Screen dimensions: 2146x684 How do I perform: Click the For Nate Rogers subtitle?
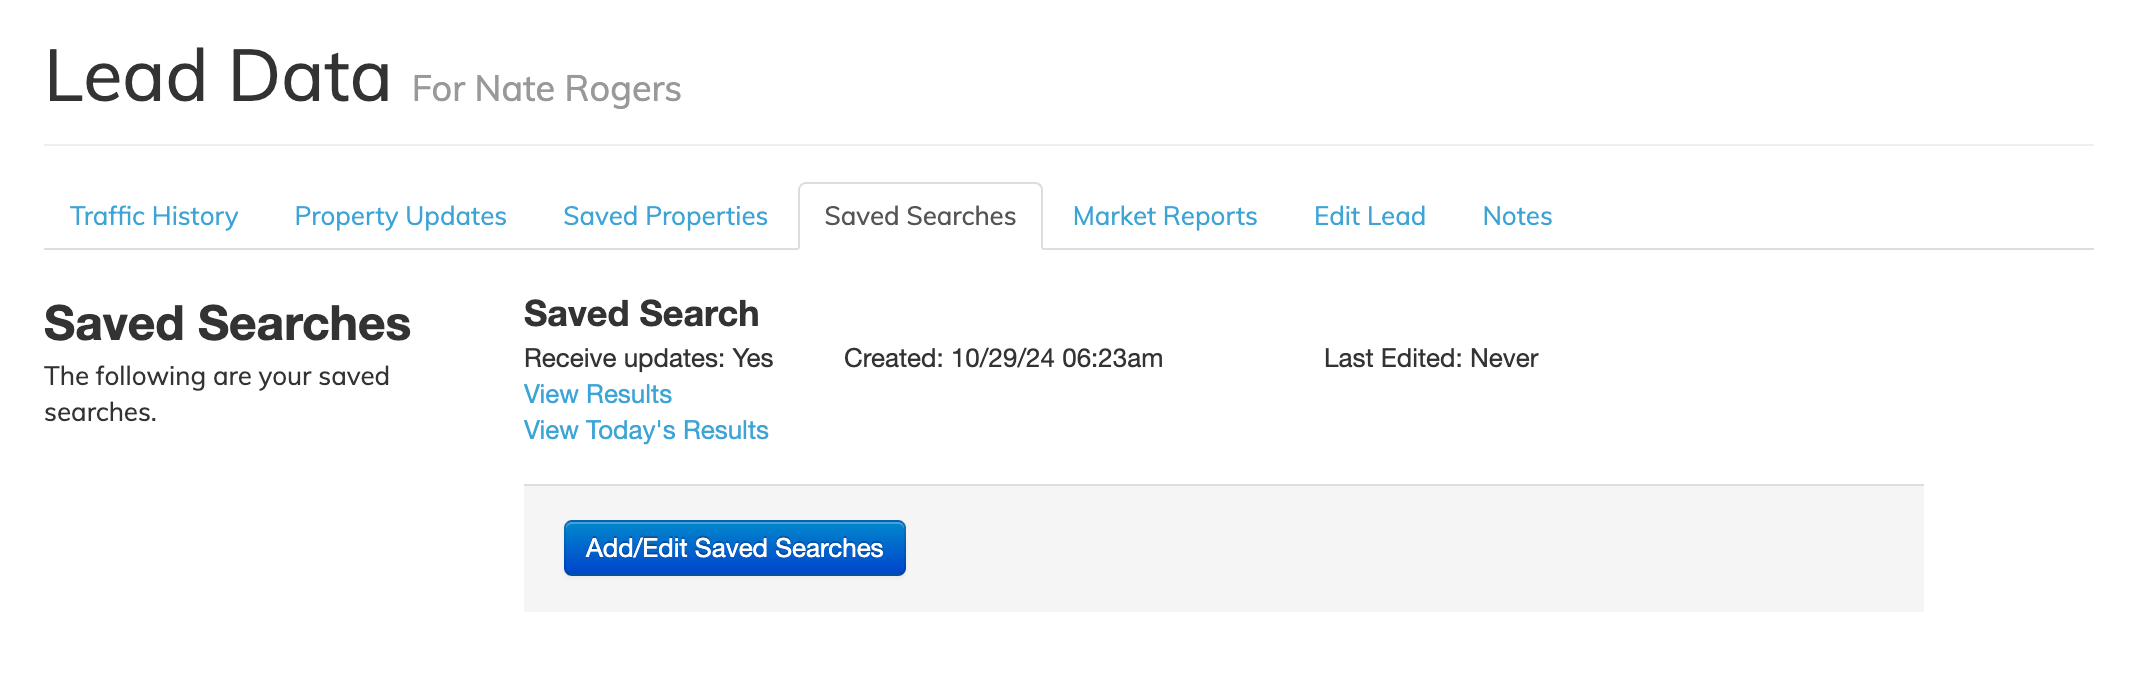coord(546,89)
